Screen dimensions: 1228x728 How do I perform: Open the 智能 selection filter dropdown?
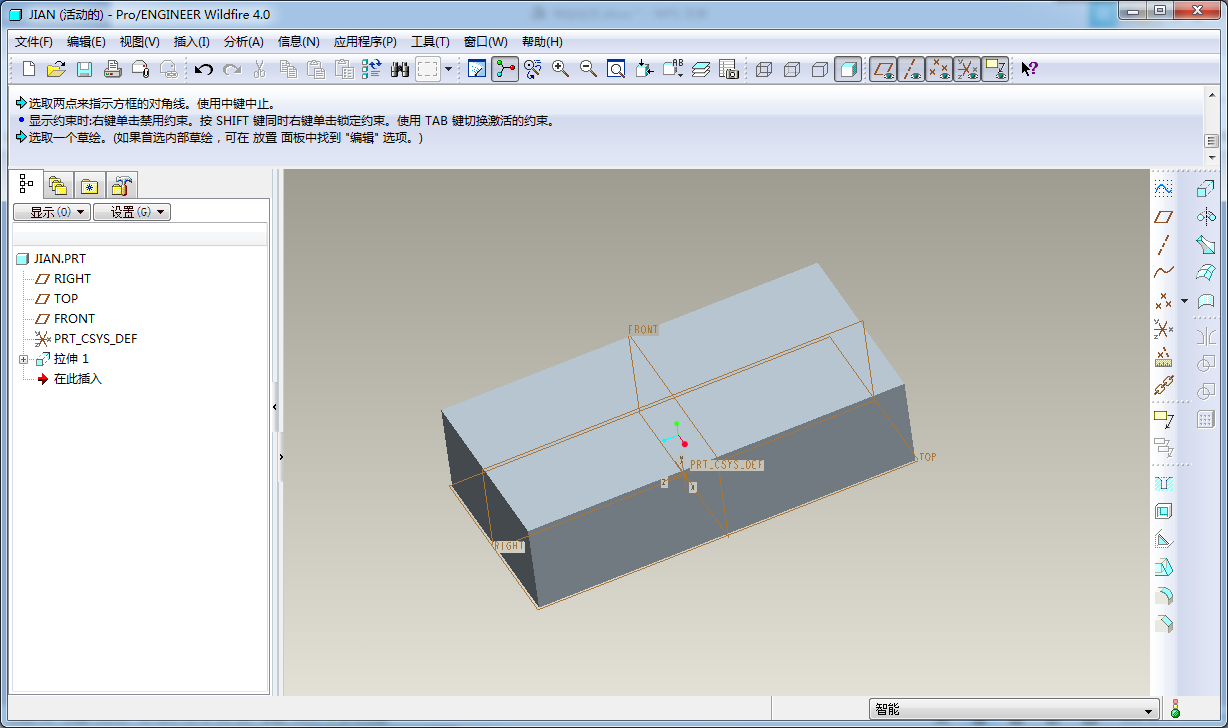click(x=1014, y=709)
